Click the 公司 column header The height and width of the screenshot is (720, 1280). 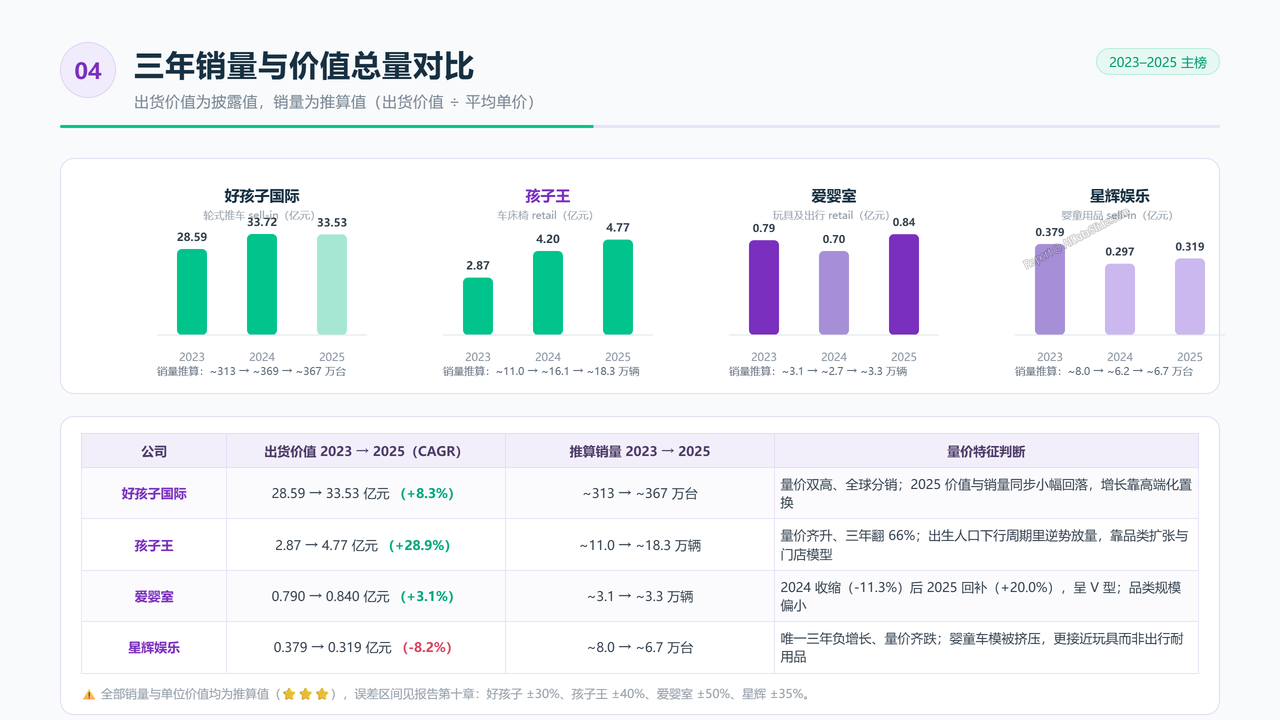point(154,451)
